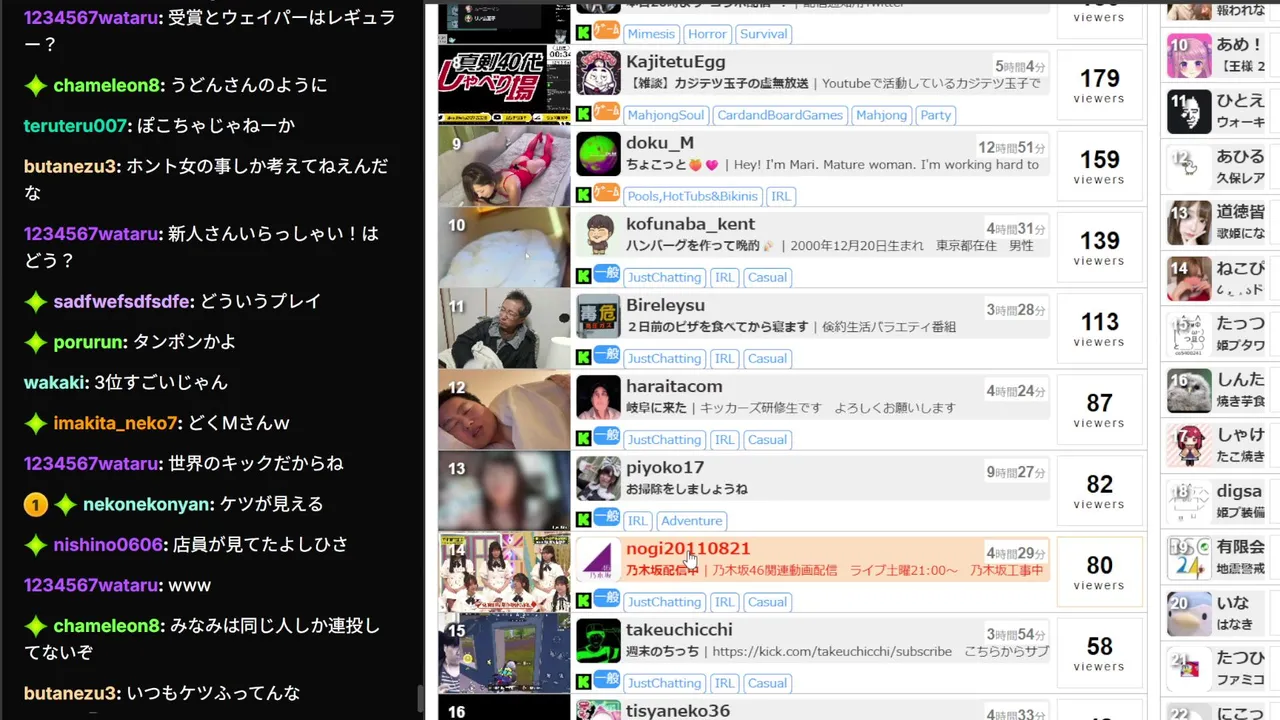Screen dimensions: 1280x720
Task: Click the 113 viewers count box
Action: (x=1099, y=328)
